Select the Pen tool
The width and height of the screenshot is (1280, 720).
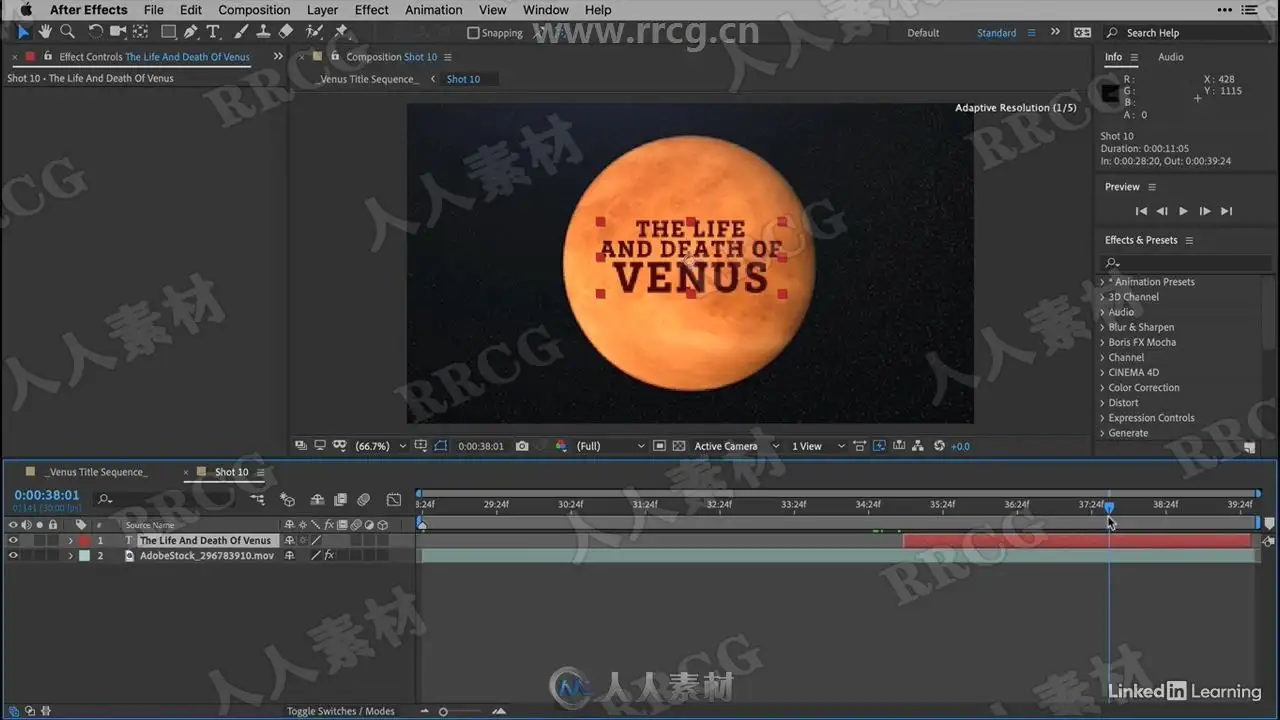click(x=191, y=33)
